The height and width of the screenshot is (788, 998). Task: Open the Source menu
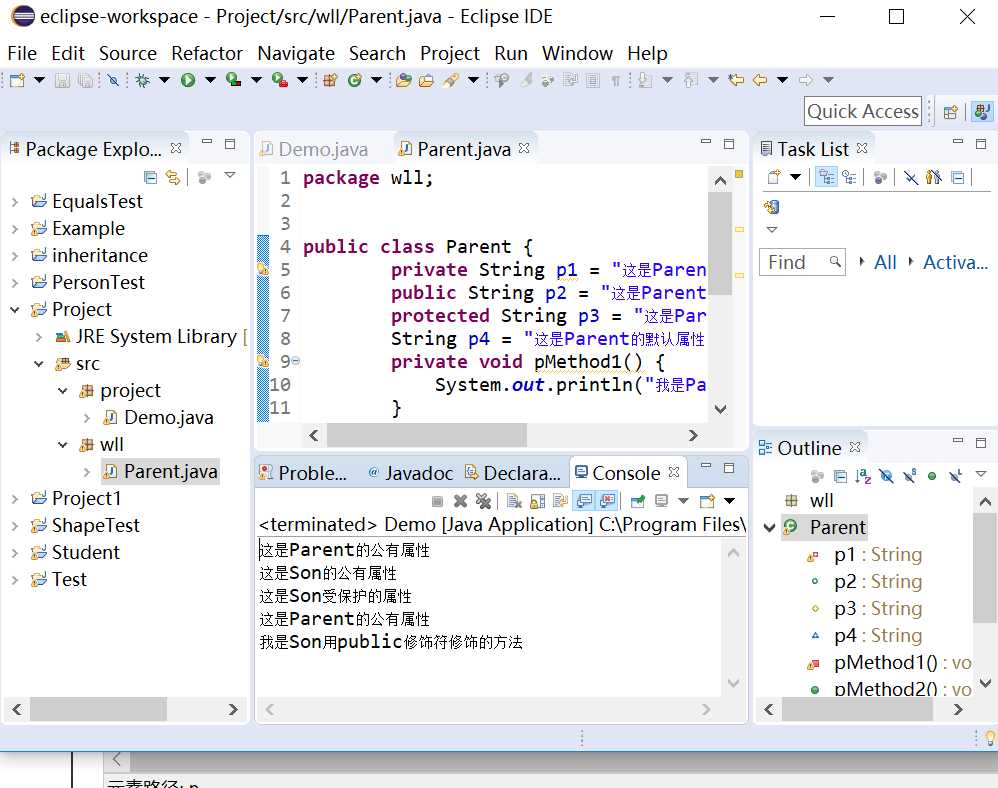(x=127, y=53)
